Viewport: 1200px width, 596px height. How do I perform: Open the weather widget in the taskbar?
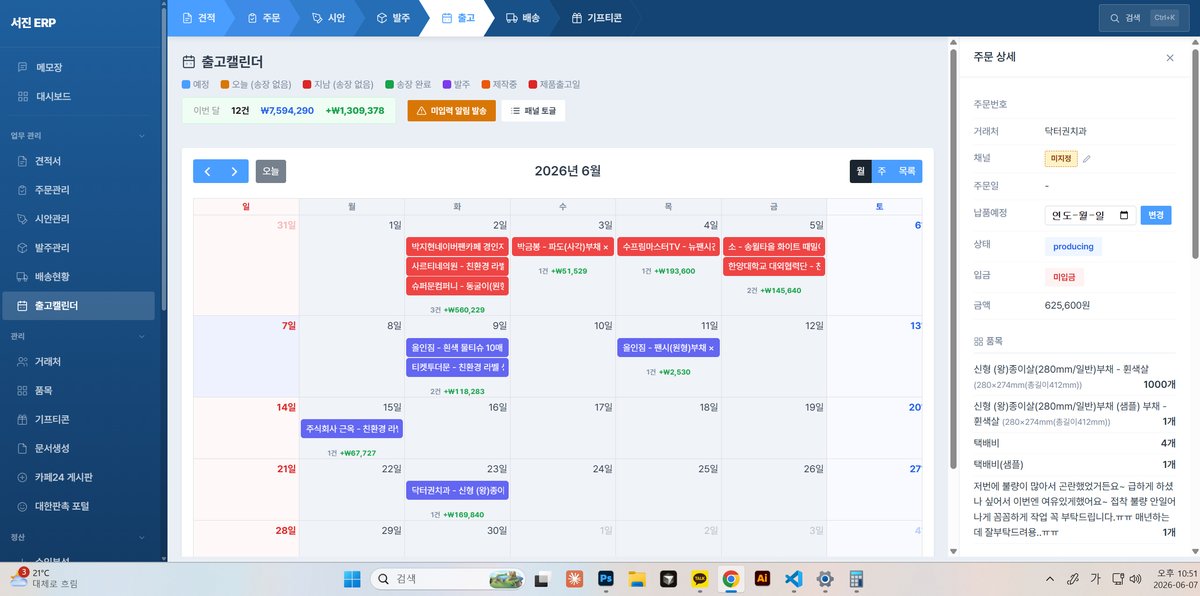[42, 578]
